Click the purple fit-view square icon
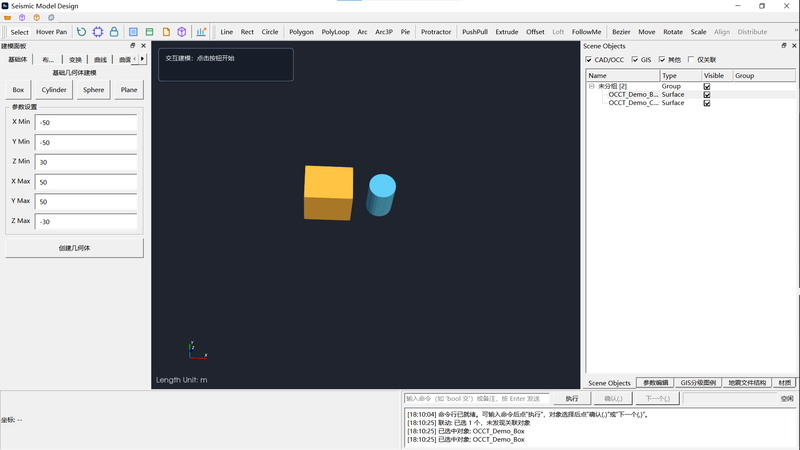 coord(98,32)
